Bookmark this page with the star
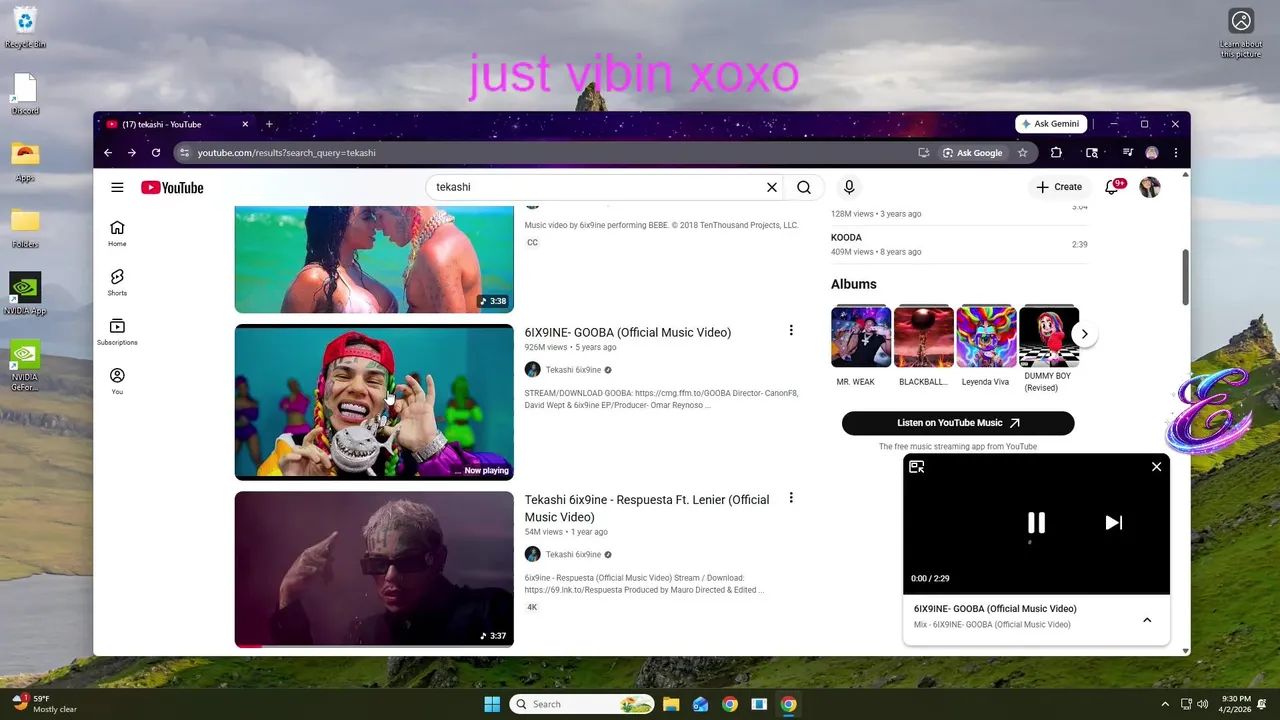Screen dimensions: 1280x720 pos(1022,153)
